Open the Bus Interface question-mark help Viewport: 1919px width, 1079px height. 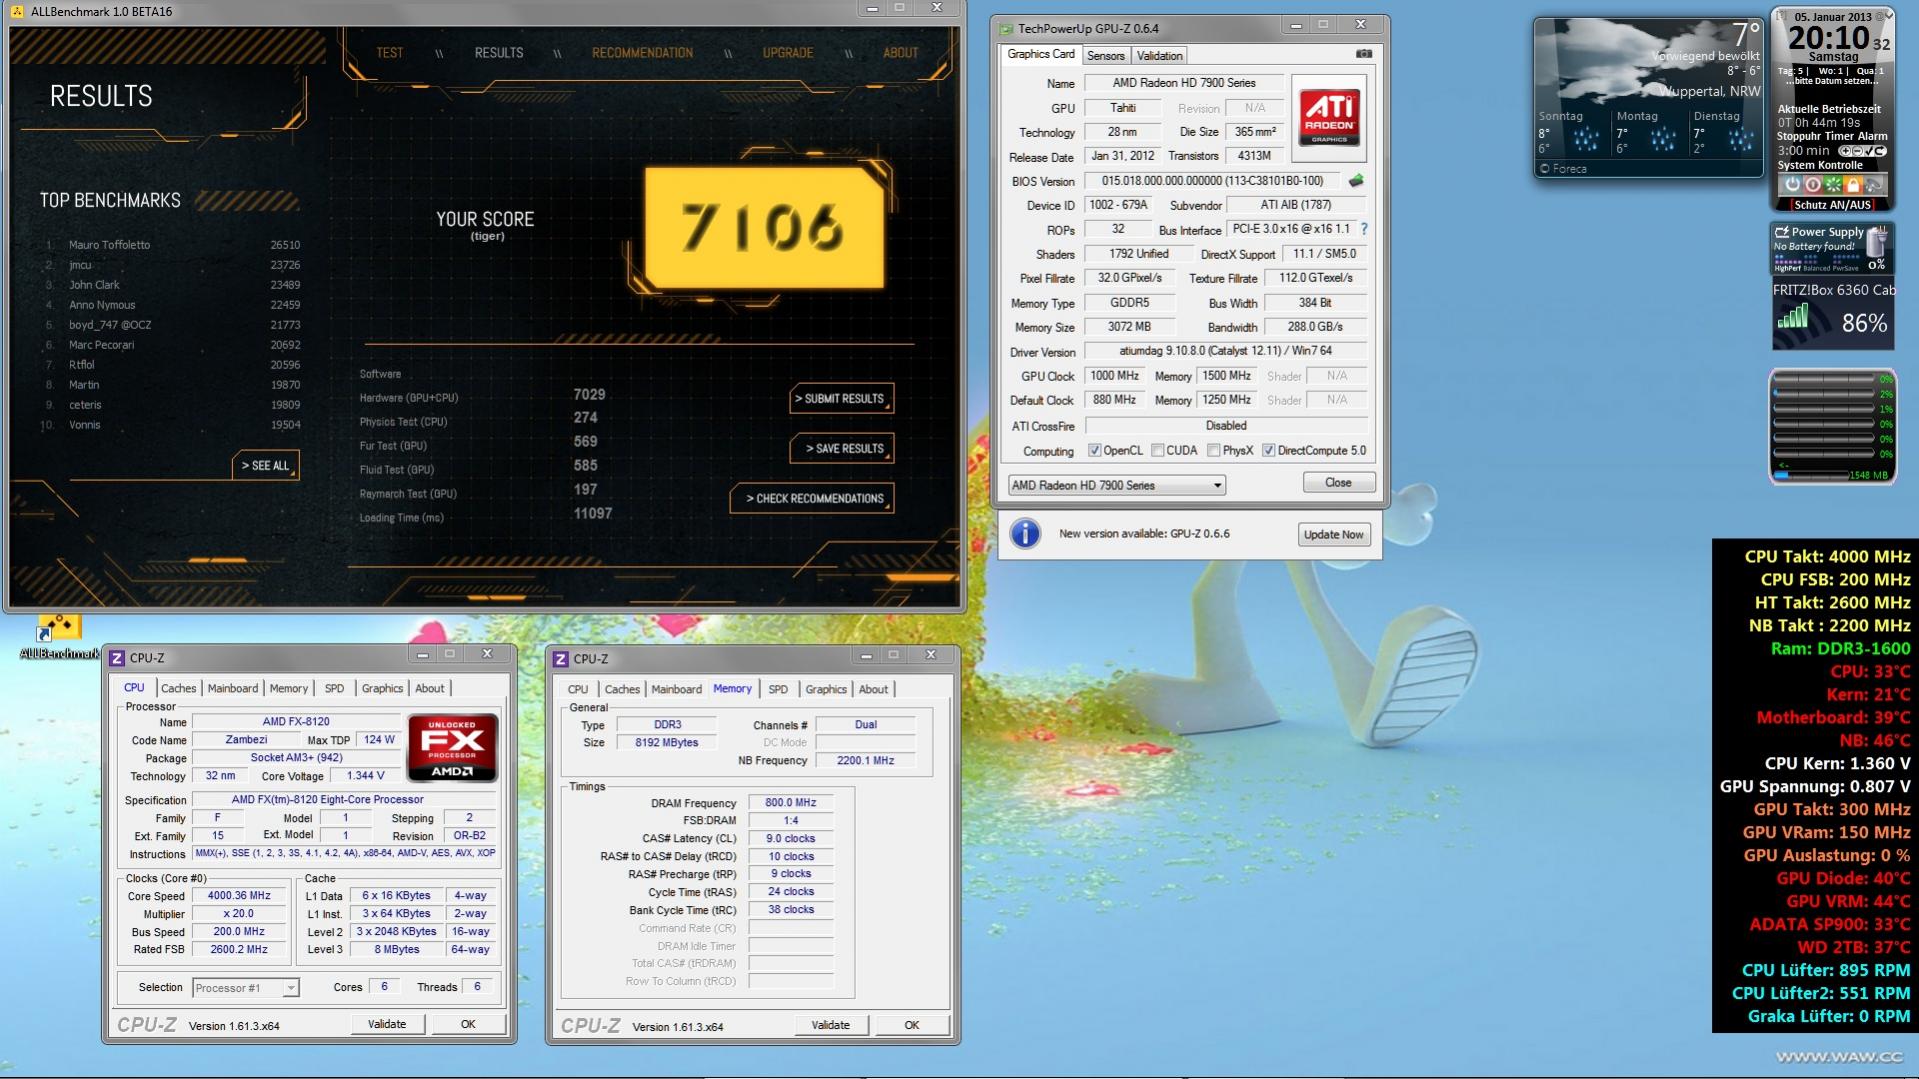(1363, 229)
